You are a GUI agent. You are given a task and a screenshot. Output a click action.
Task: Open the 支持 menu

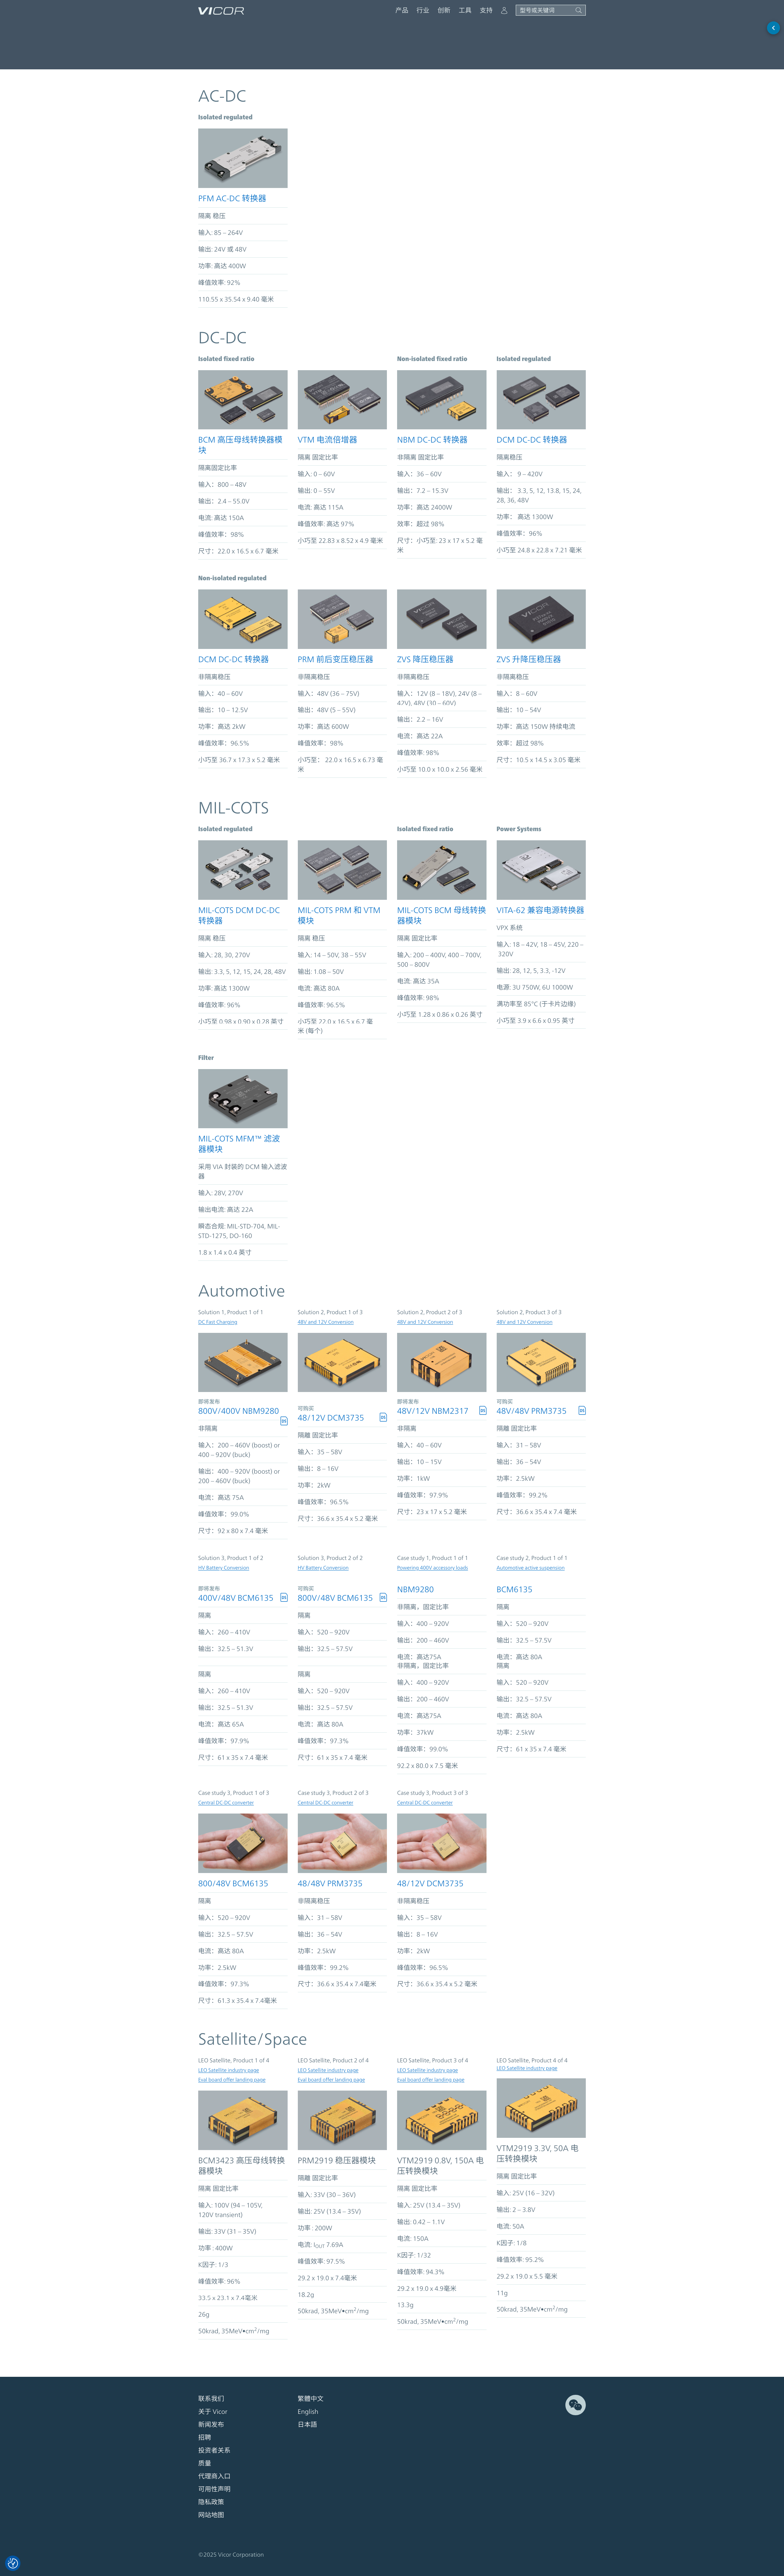click(486, 10)
